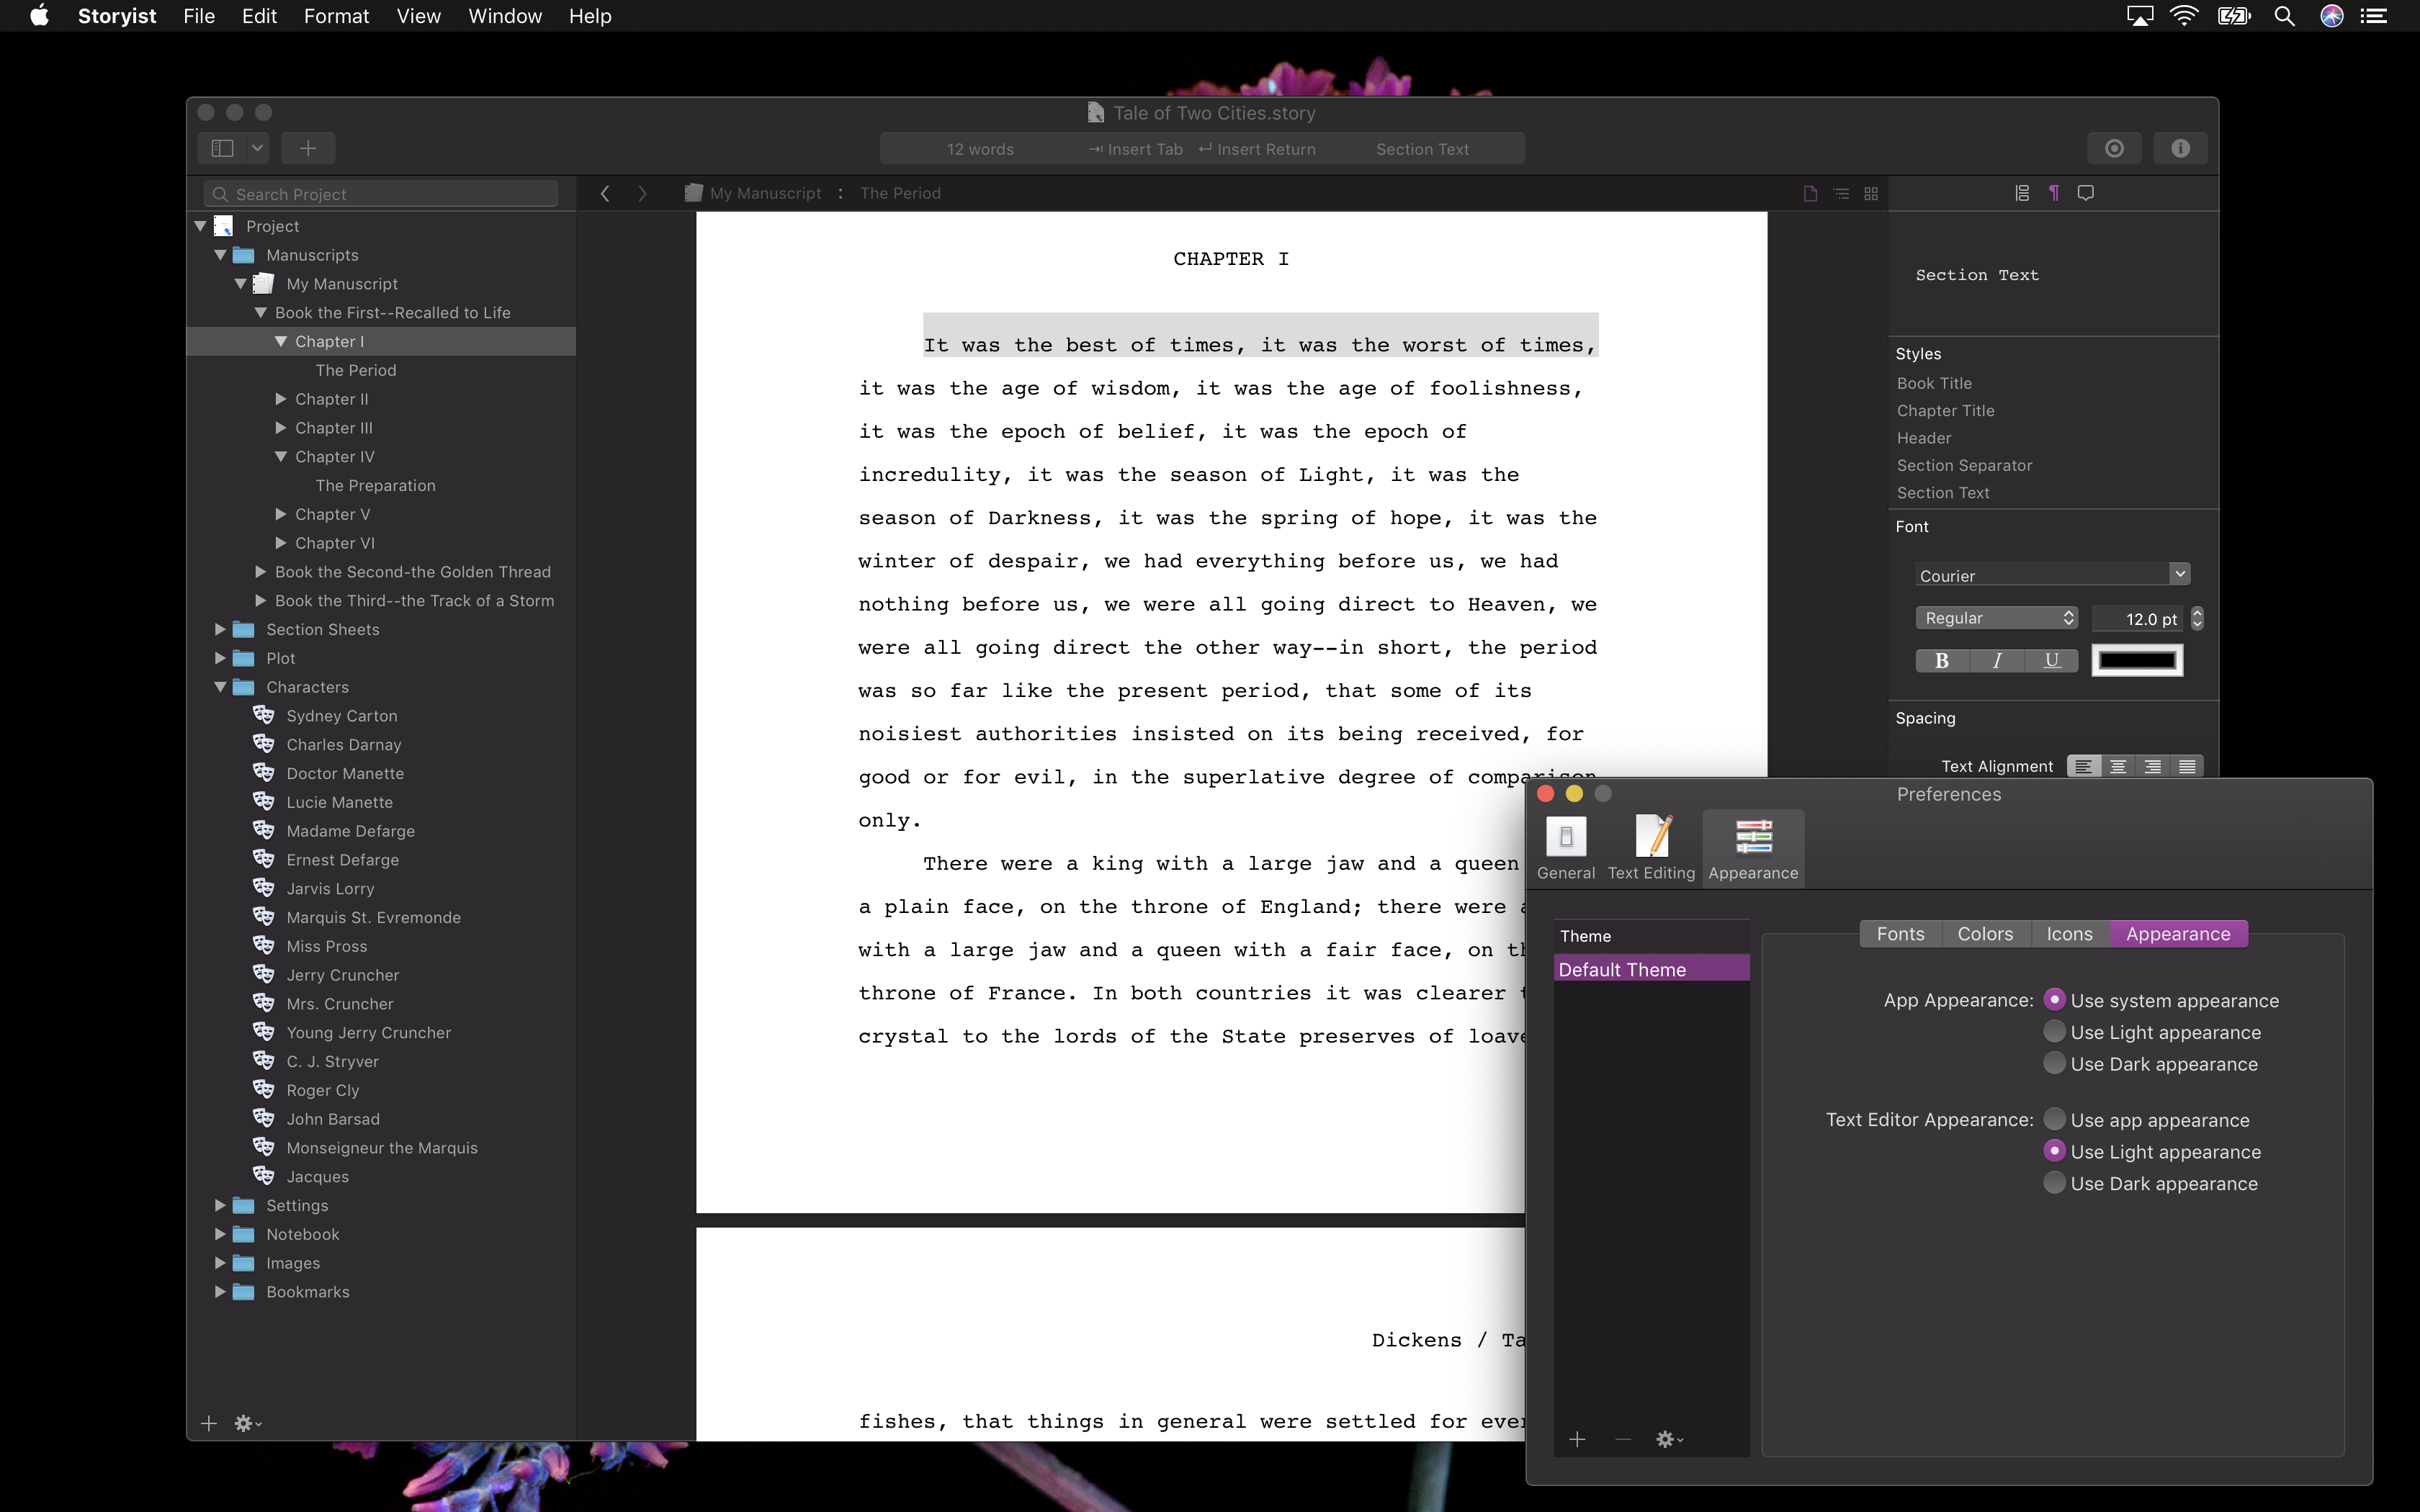Switch to Colors tab in Preferences

point(1985,933)
